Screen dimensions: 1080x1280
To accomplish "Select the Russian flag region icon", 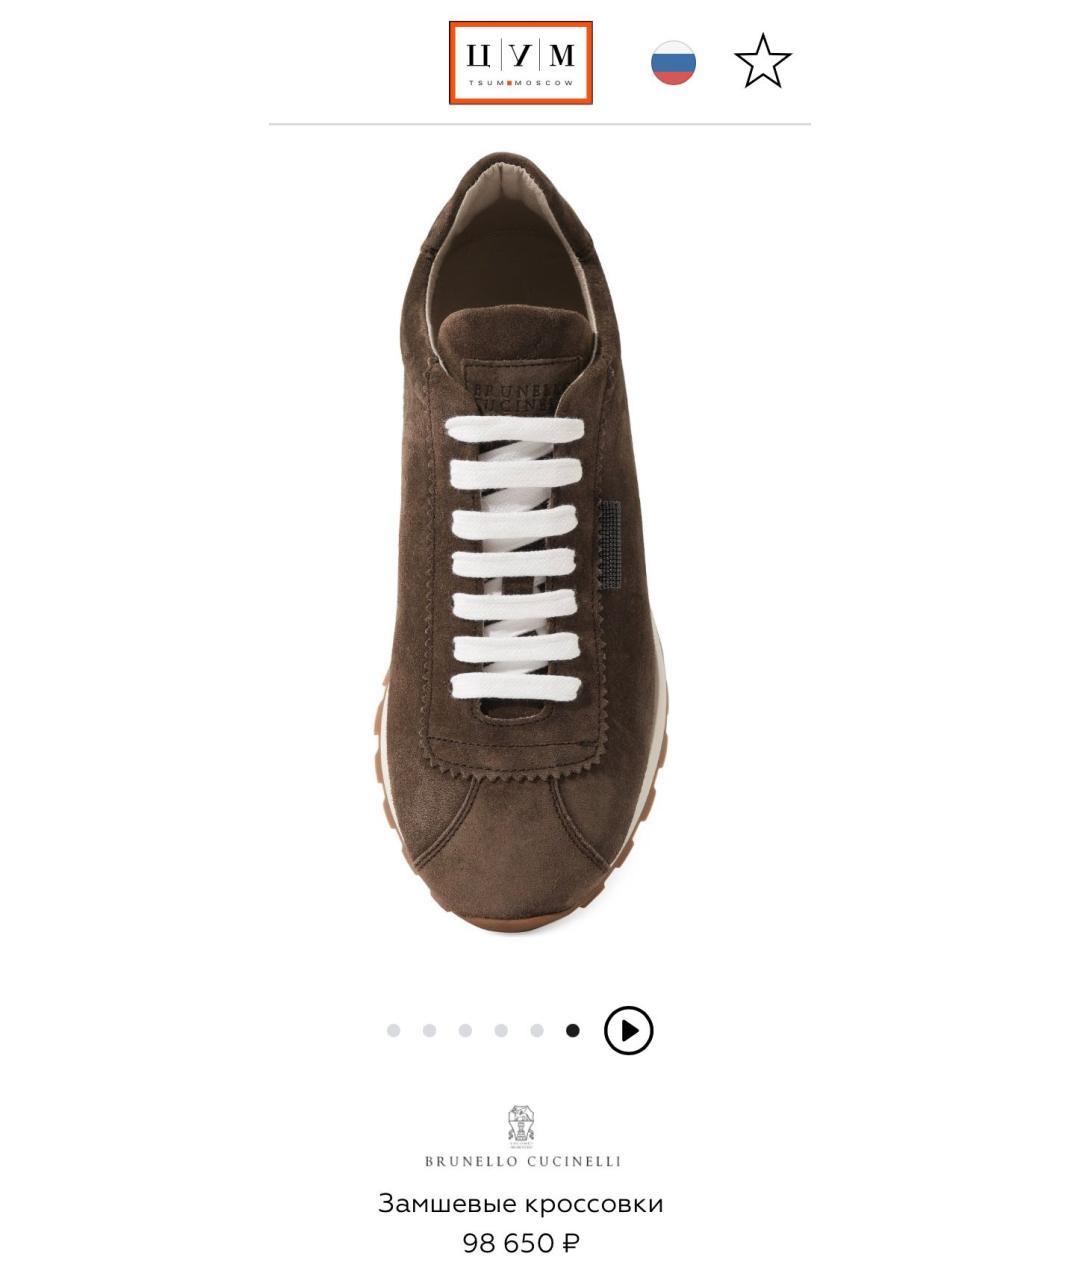I will coord(673,62).
